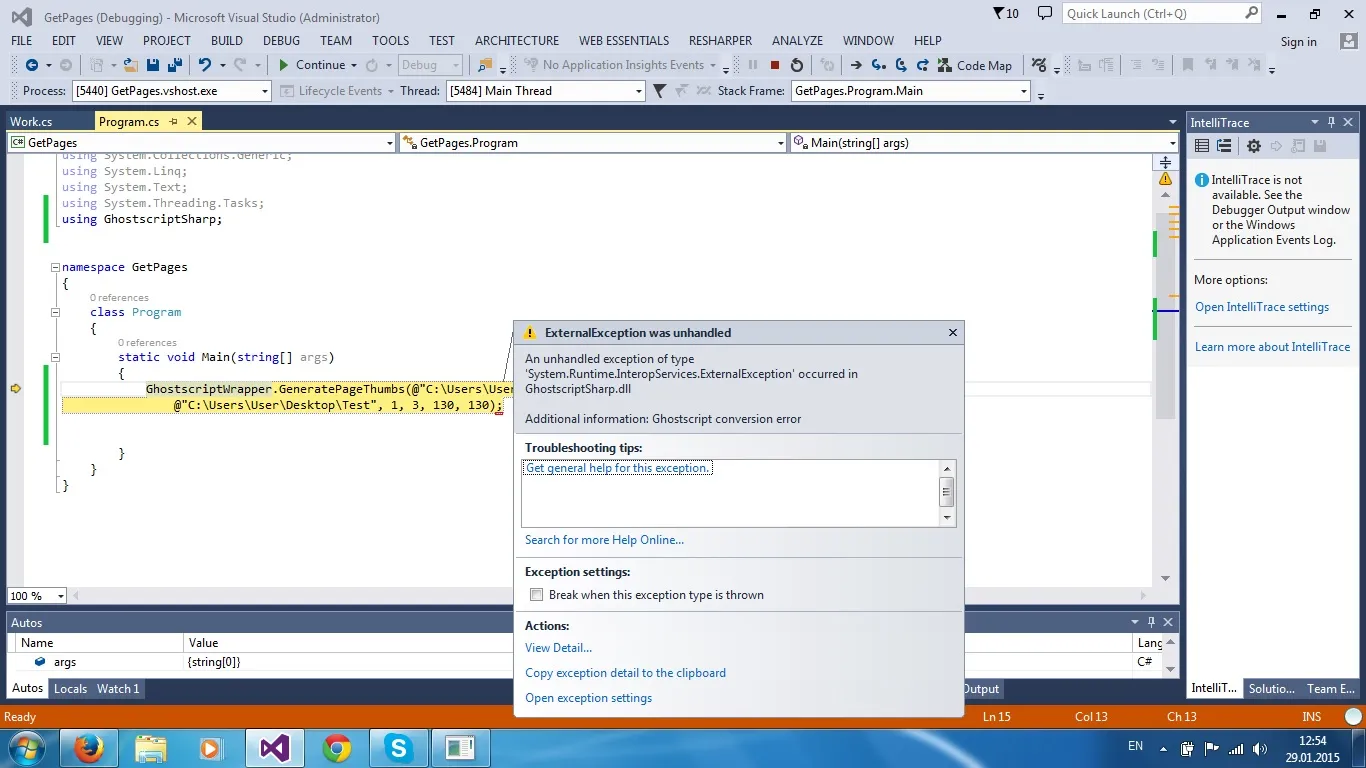Open the GetPages.Program type dropdown
Image resolution: width=1366 pixels, height=768 pixels.
781,143
